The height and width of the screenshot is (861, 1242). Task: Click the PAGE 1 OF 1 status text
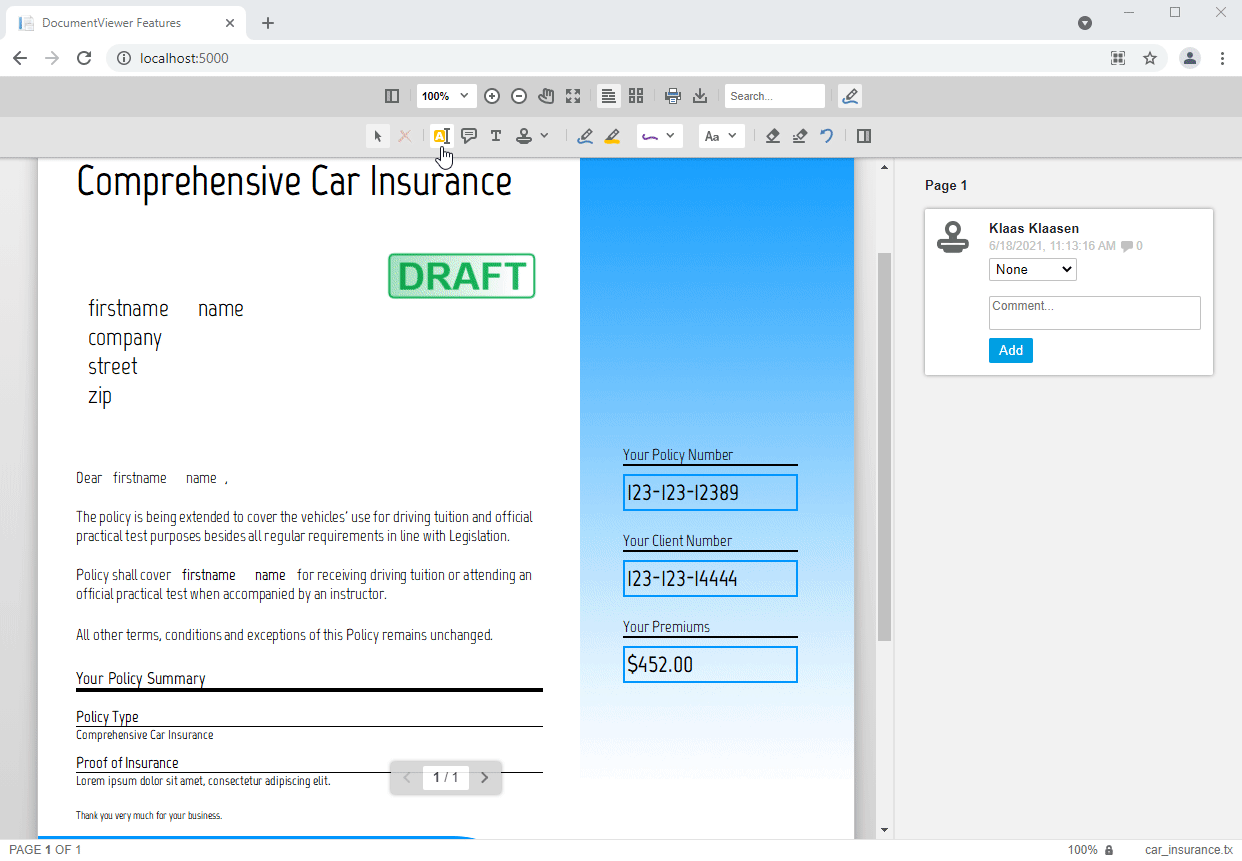(x=45, y=850)
